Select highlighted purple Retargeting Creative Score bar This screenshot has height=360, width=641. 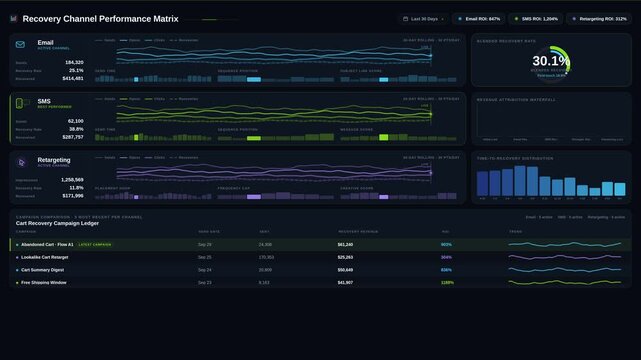[383, 197]
